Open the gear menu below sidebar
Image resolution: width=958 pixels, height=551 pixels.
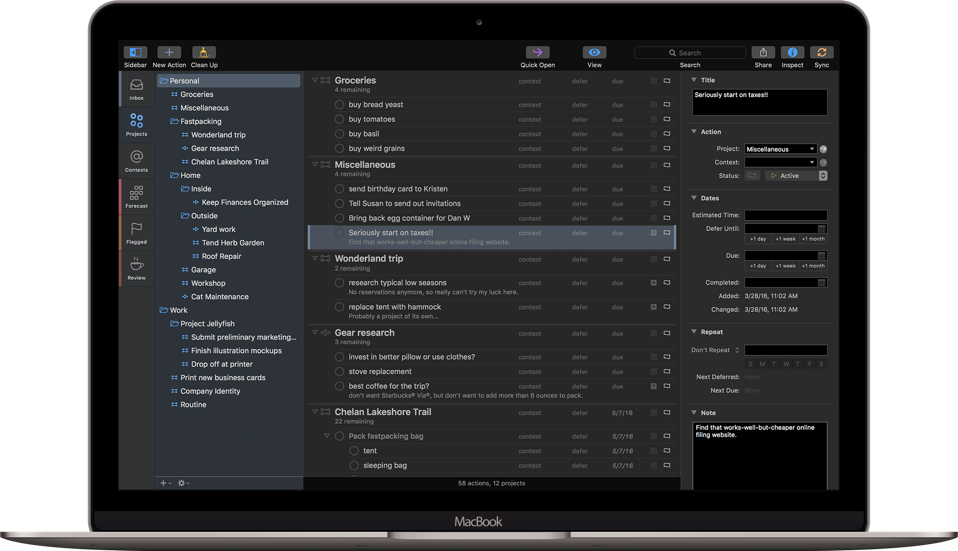tap(183, 483)
